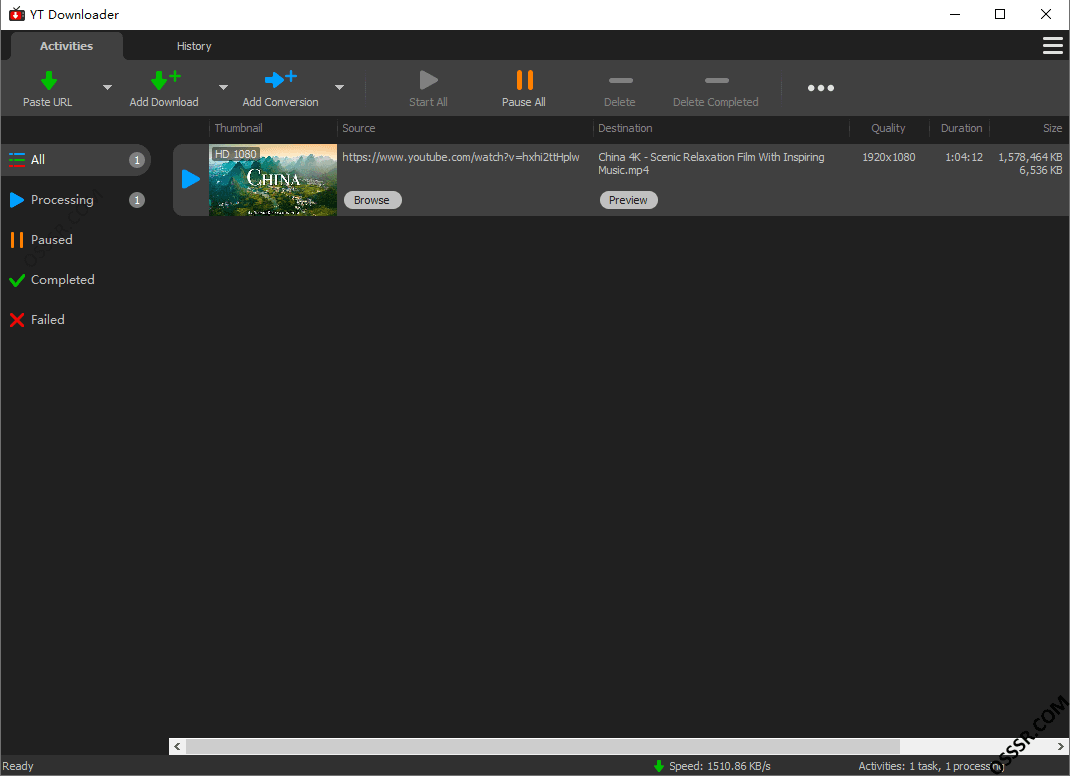Viewport: 1070px width, 777px height.
Task: Click the Ready status text
Action: pyautogui.click(x=18, y=767)
